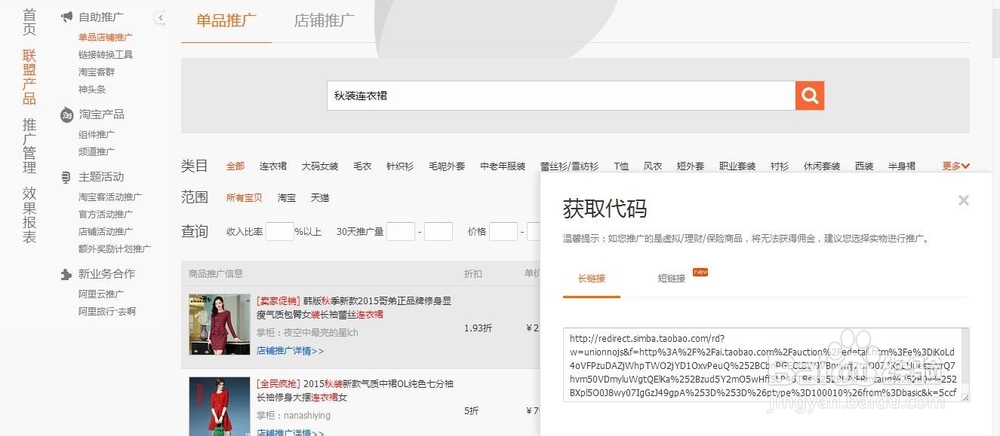Filter by category 西装
Screen dimensions: 1000x436
click(864, 166)
